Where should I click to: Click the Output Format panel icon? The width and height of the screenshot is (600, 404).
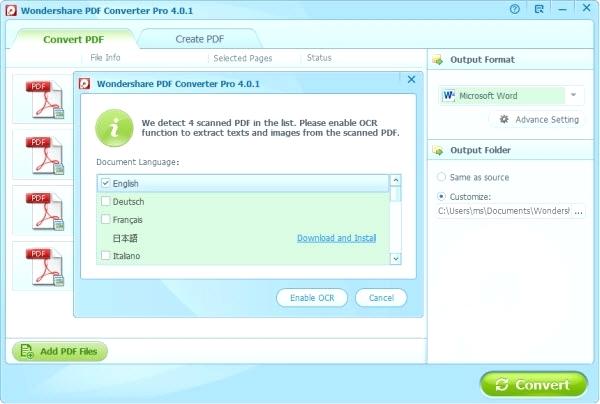point(438,60)
